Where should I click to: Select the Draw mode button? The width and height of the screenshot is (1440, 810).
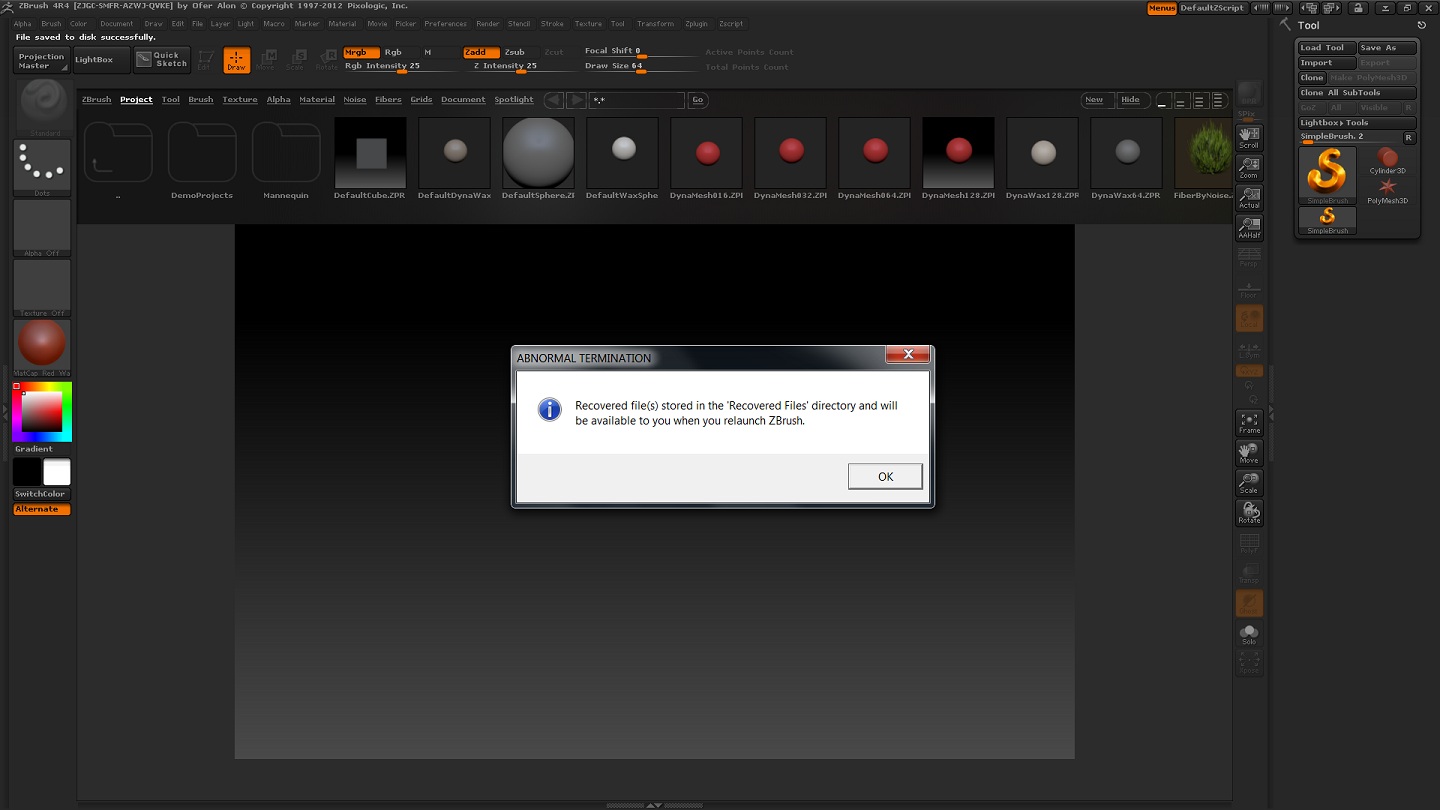[x=237, y=60]
